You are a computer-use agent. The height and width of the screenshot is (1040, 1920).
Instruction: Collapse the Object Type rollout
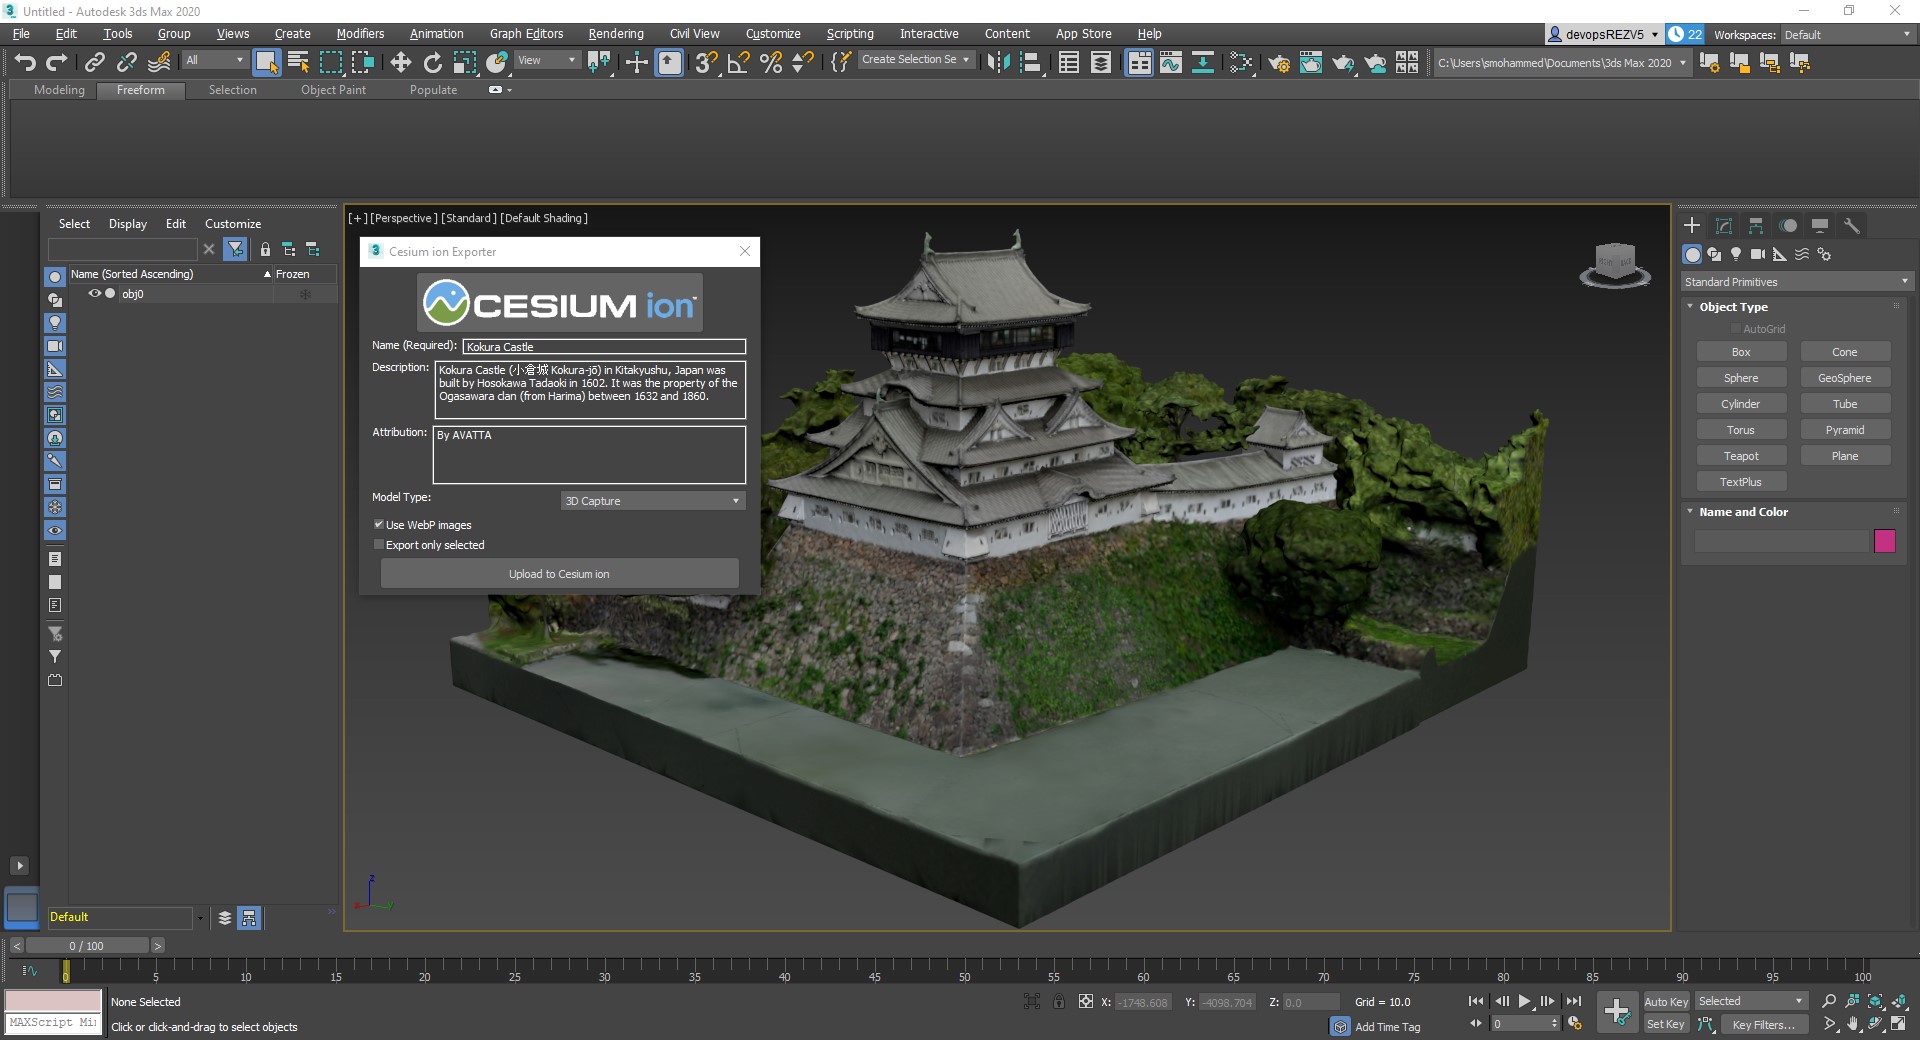[1732, 307]
